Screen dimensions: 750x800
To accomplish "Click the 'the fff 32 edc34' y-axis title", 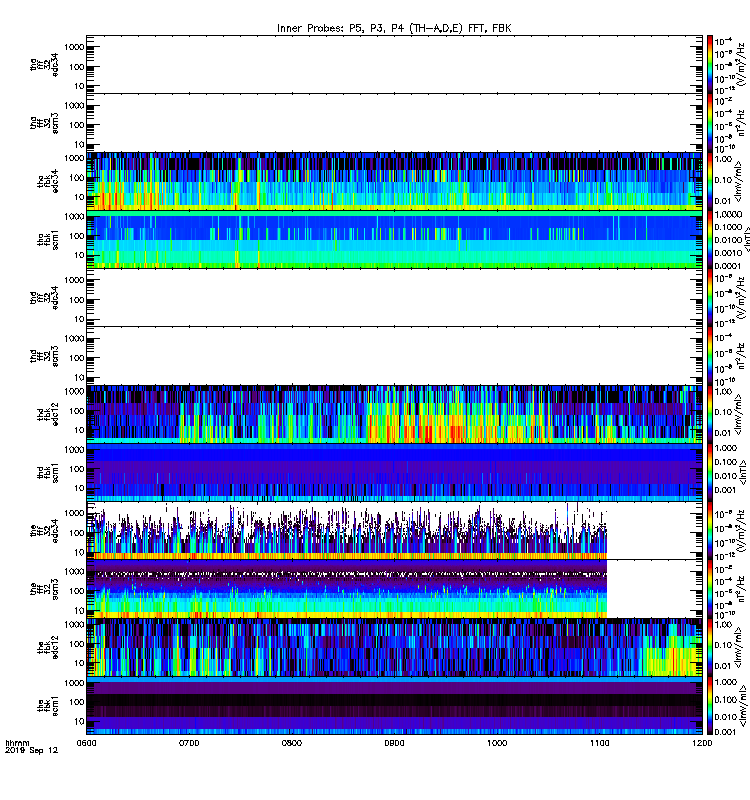I will (44, 531).
